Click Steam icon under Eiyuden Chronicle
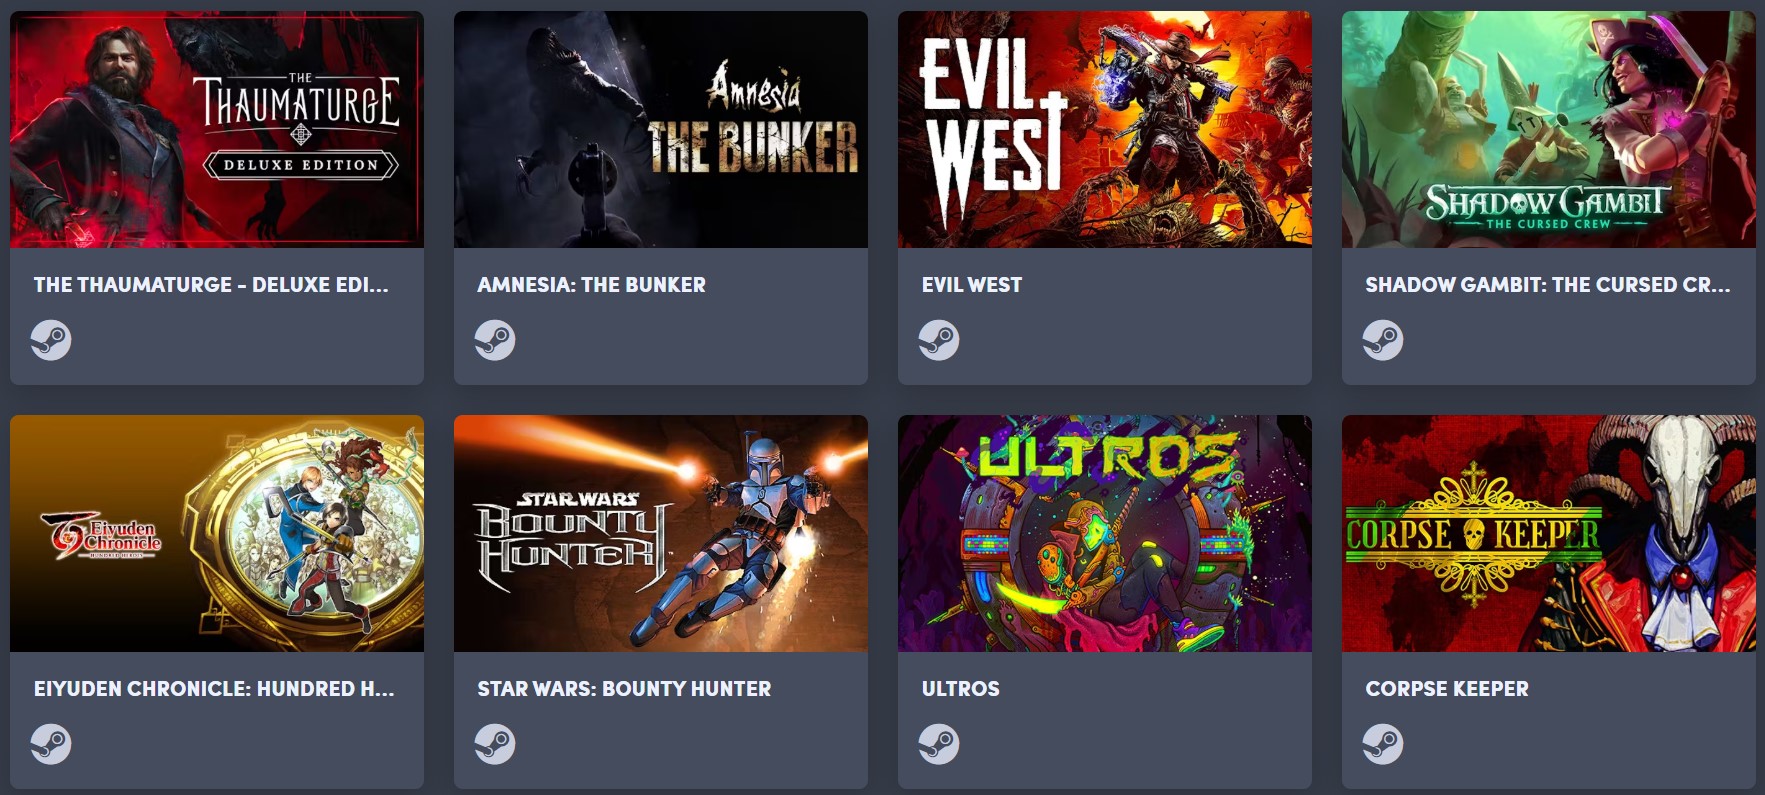 tap(51, 744)
